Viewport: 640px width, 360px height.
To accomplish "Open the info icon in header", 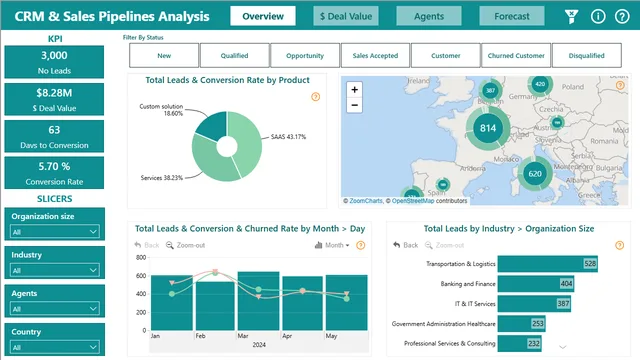I will click(598, 16).
